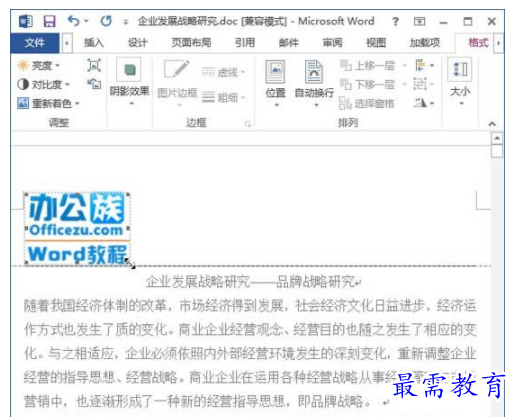
Task: Open the 阴影效果 shadow effects button
Action: point(129,82)
